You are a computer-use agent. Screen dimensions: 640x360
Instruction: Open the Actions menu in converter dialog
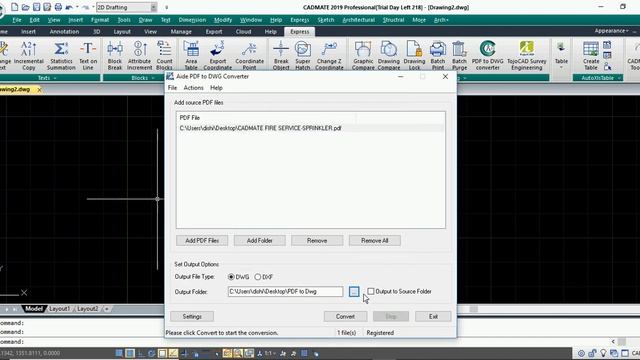(x=193, y=88)
